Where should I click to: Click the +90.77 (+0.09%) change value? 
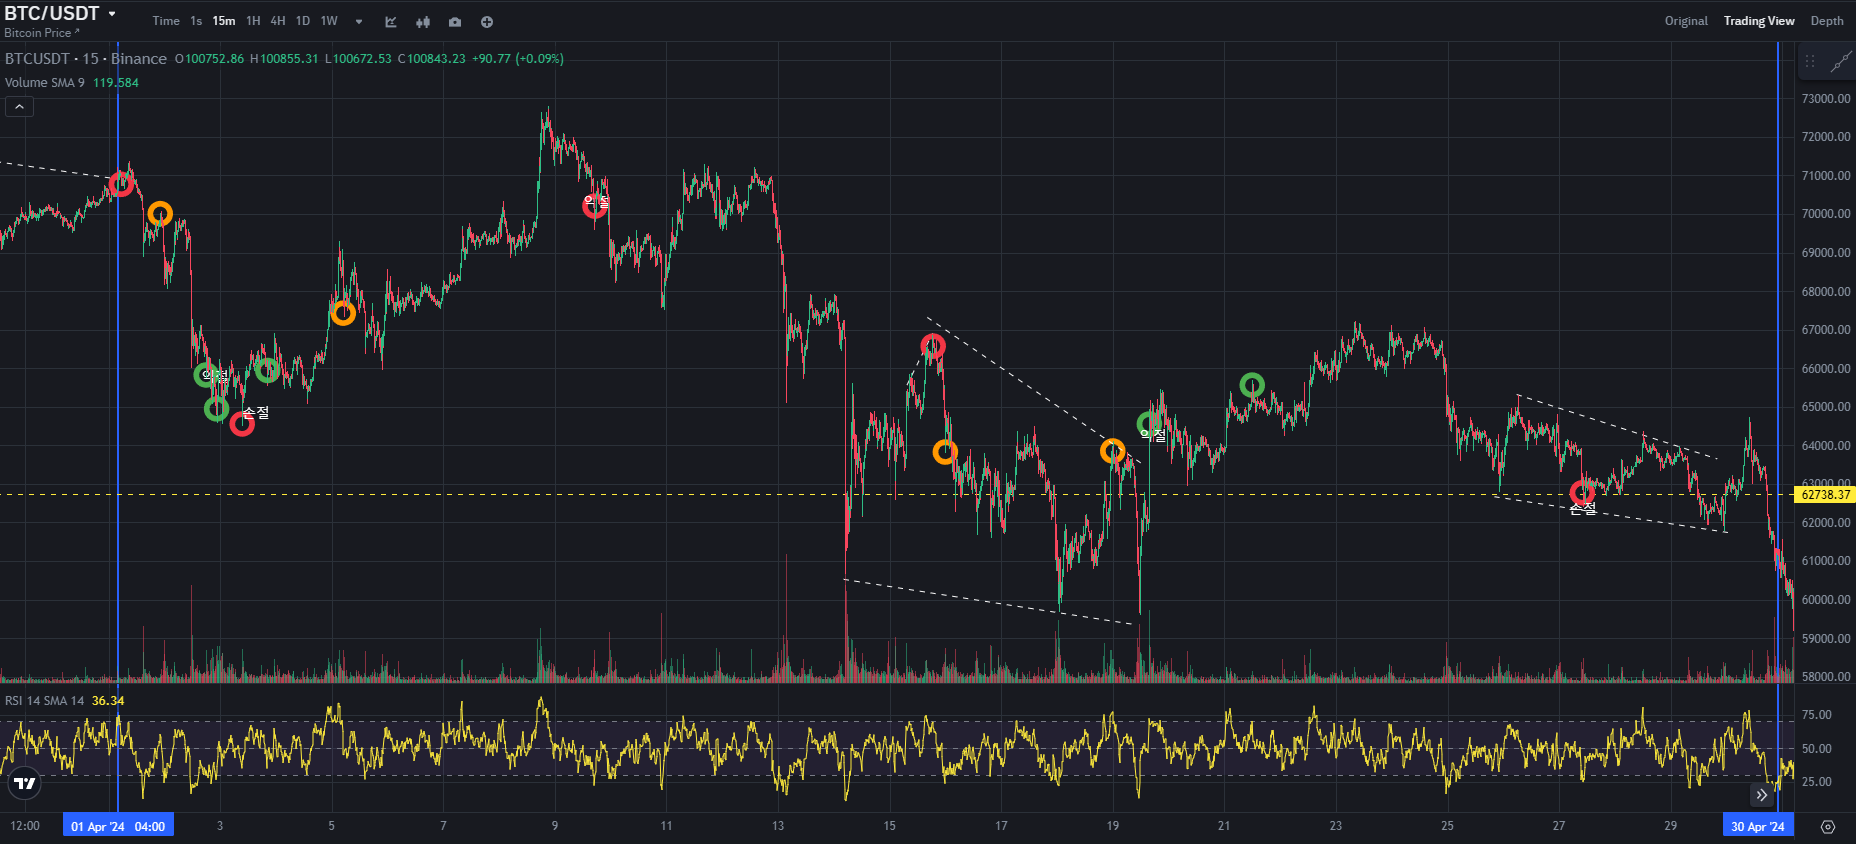[x=518, y=59]
